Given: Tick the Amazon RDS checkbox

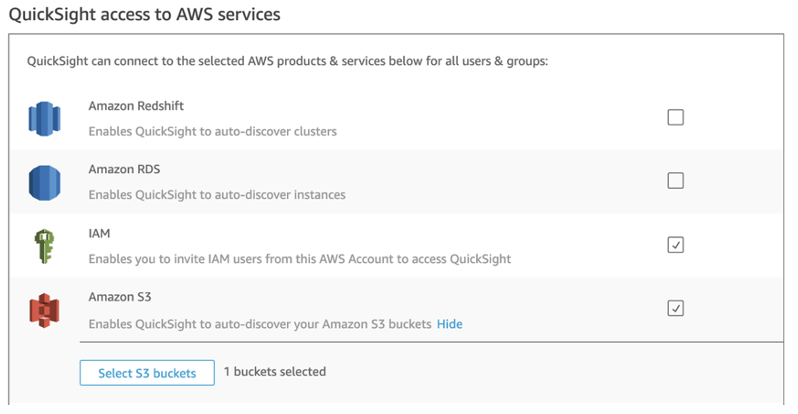Looking at the screenshot, I should point(675,181).
